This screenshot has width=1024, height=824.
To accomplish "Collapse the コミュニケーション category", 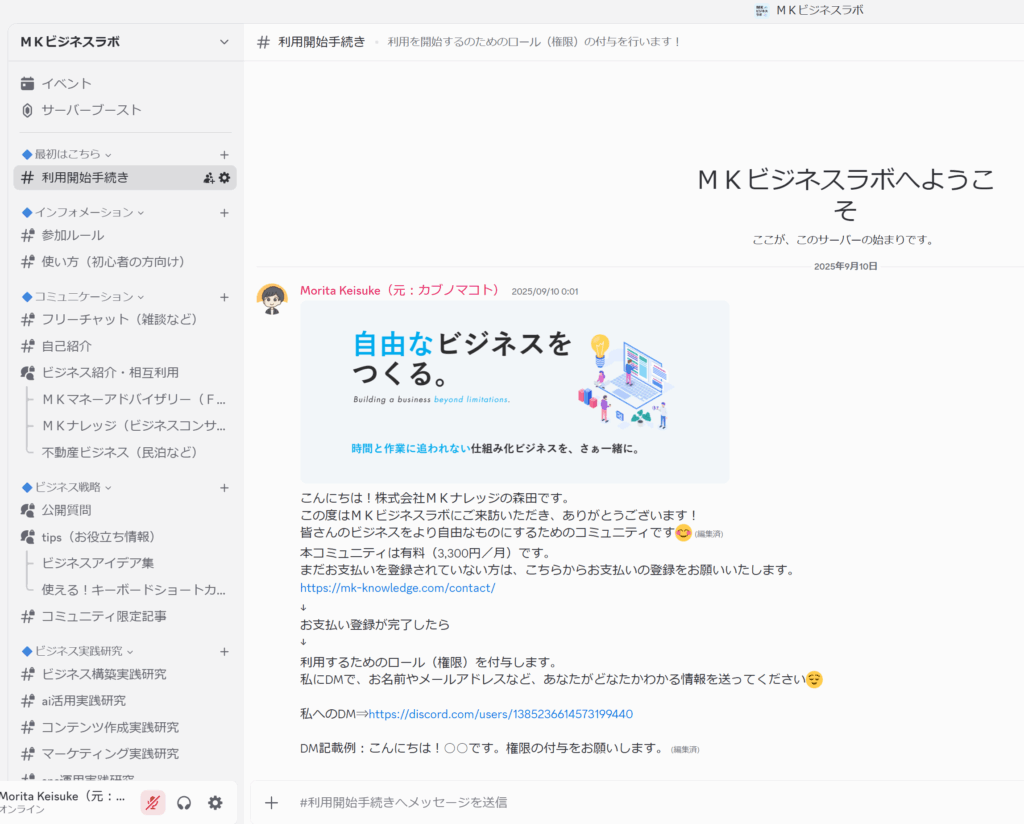I will (84, 296).
